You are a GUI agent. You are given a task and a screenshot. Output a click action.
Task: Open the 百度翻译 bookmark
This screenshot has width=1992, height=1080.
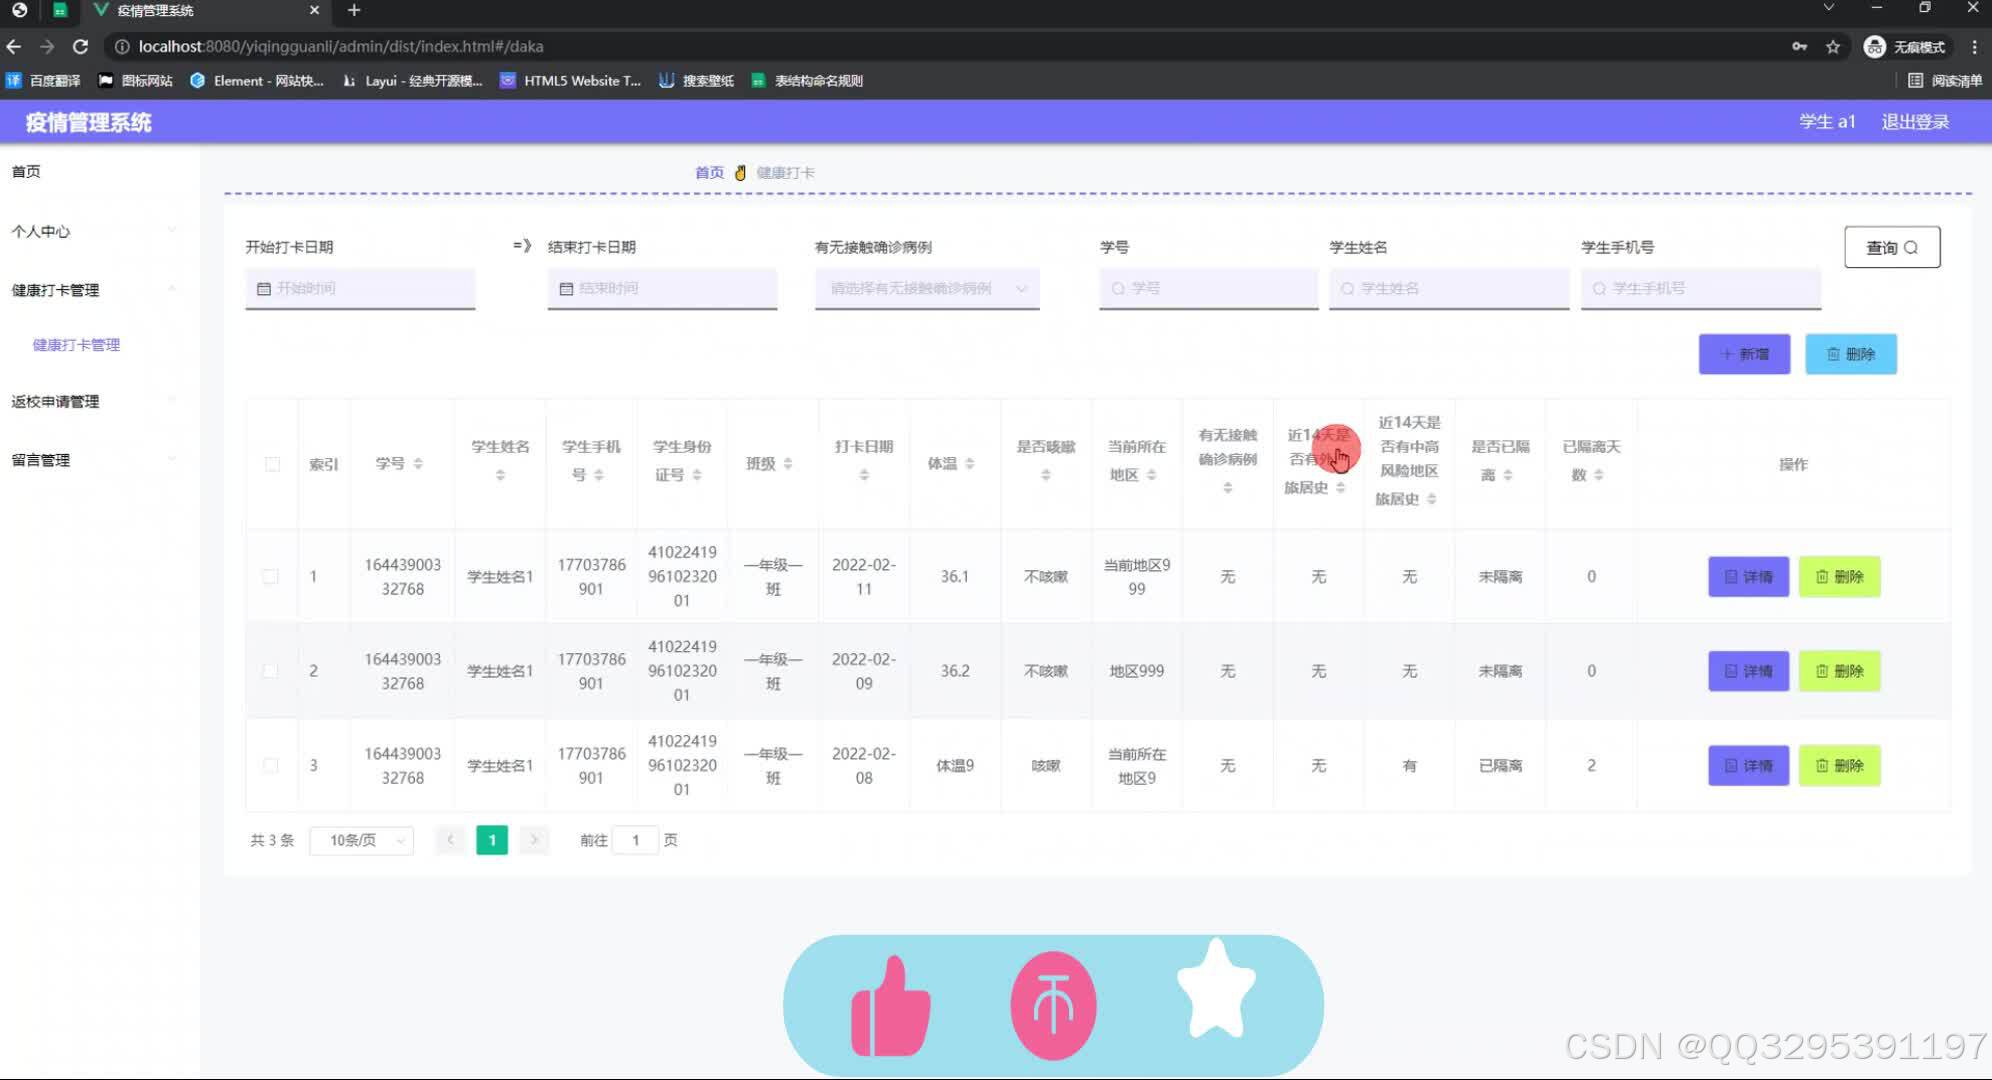[x=43, y=80]
